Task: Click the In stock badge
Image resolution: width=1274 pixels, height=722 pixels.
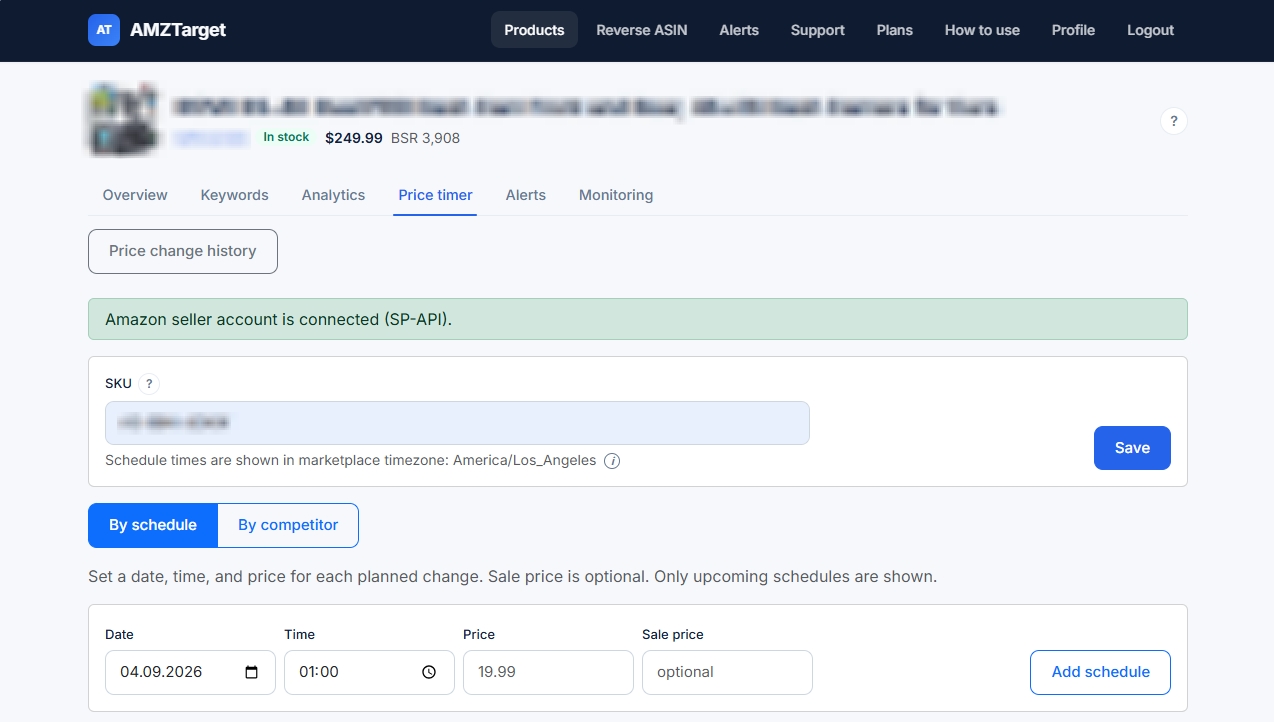Action: pos(286,137)
